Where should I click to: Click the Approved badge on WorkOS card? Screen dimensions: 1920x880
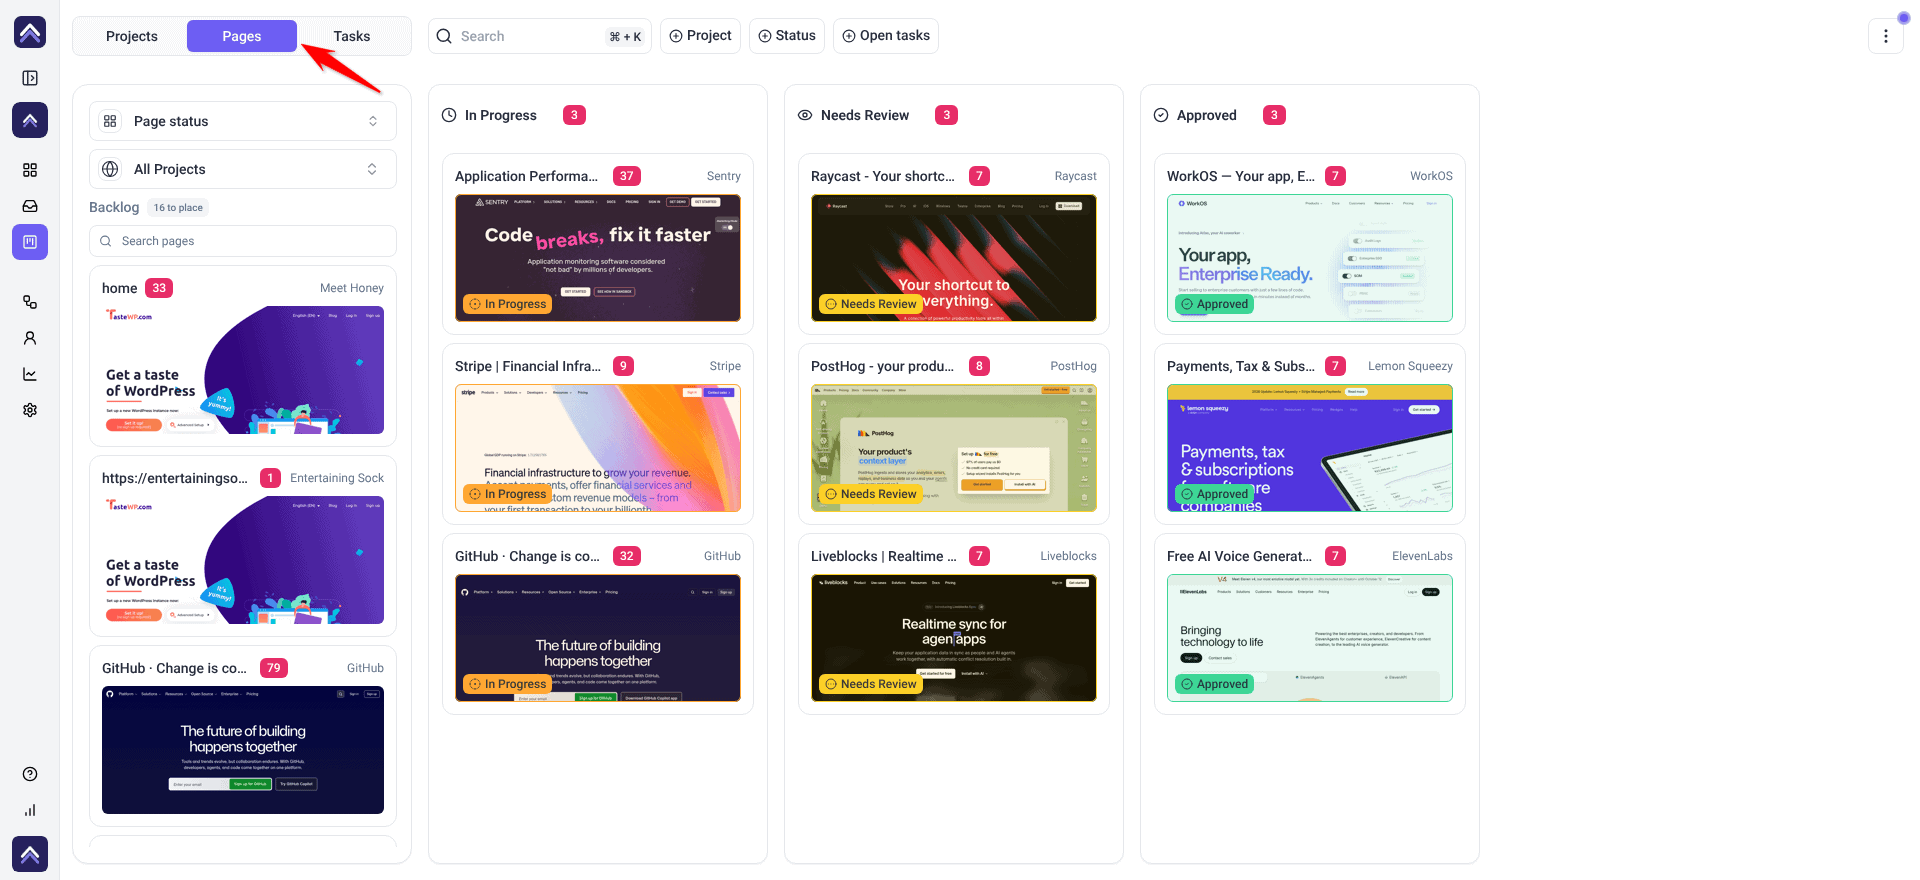click(1214, 304)
